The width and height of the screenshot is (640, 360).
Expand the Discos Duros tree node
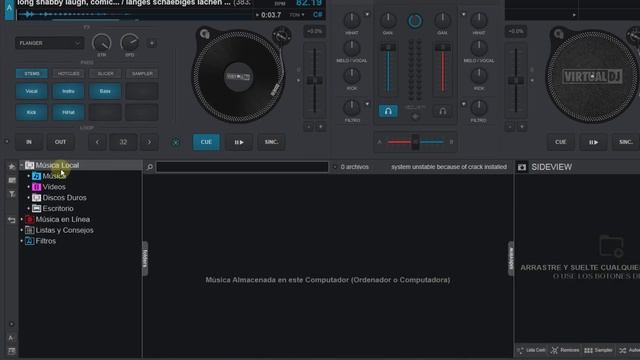coord(29,198)
